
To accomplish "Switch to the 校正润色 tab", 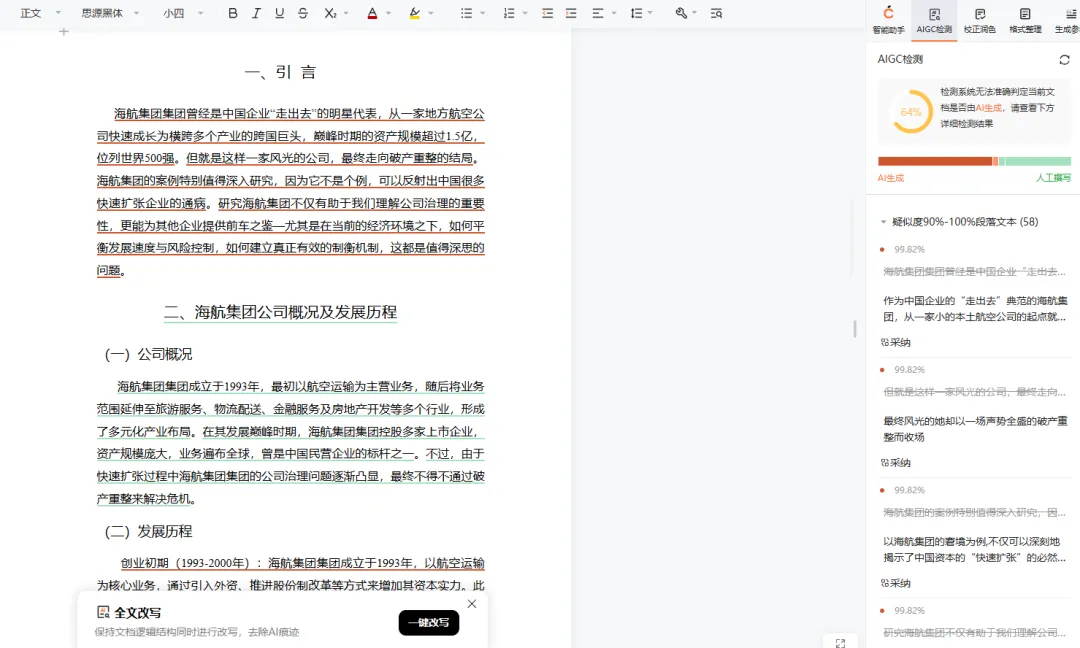I will point(979,20).
